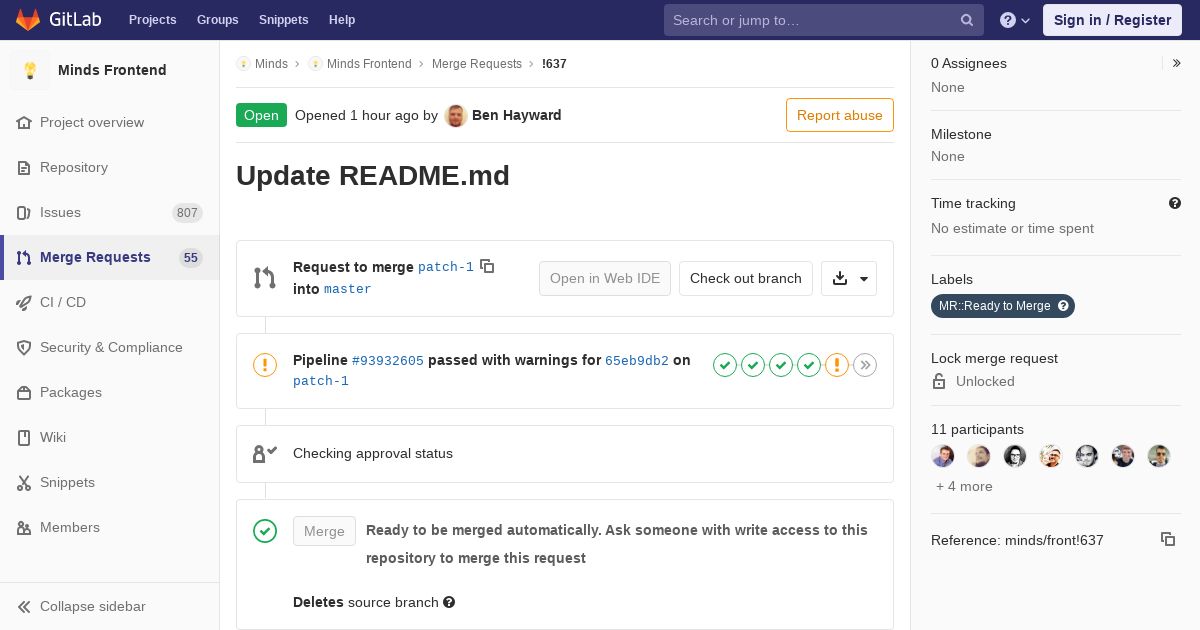Open Issues in sidebar

(110, 212)
